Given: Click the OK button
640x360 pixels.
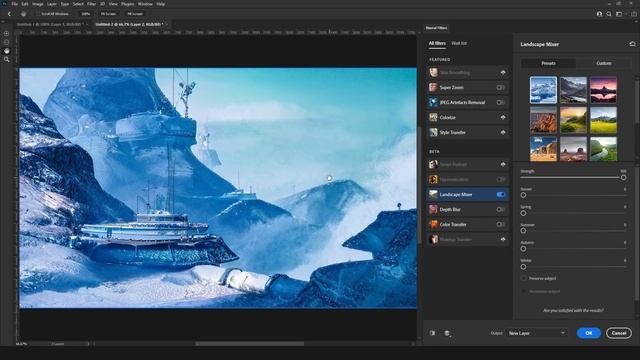Looking at the screenshot, I should [x=588, y=333].
